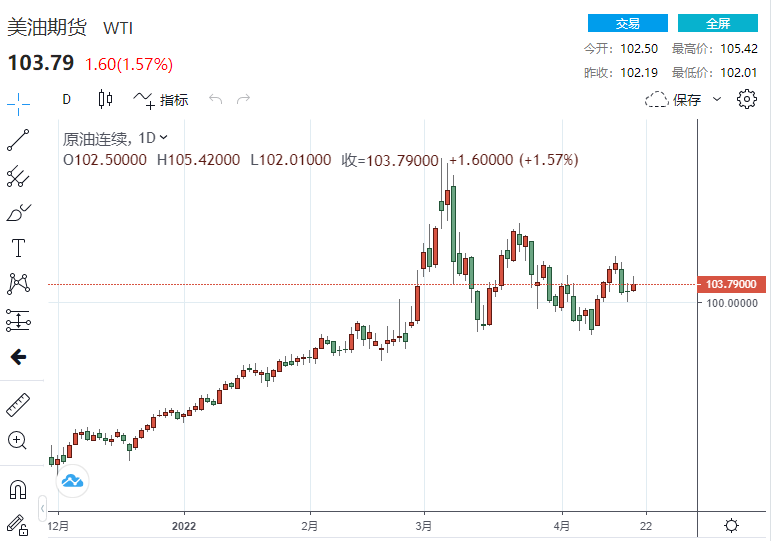Toggle the lock drawings pencil icon
The height and width of the screenshot is (541, 772).
pos(17,523)
